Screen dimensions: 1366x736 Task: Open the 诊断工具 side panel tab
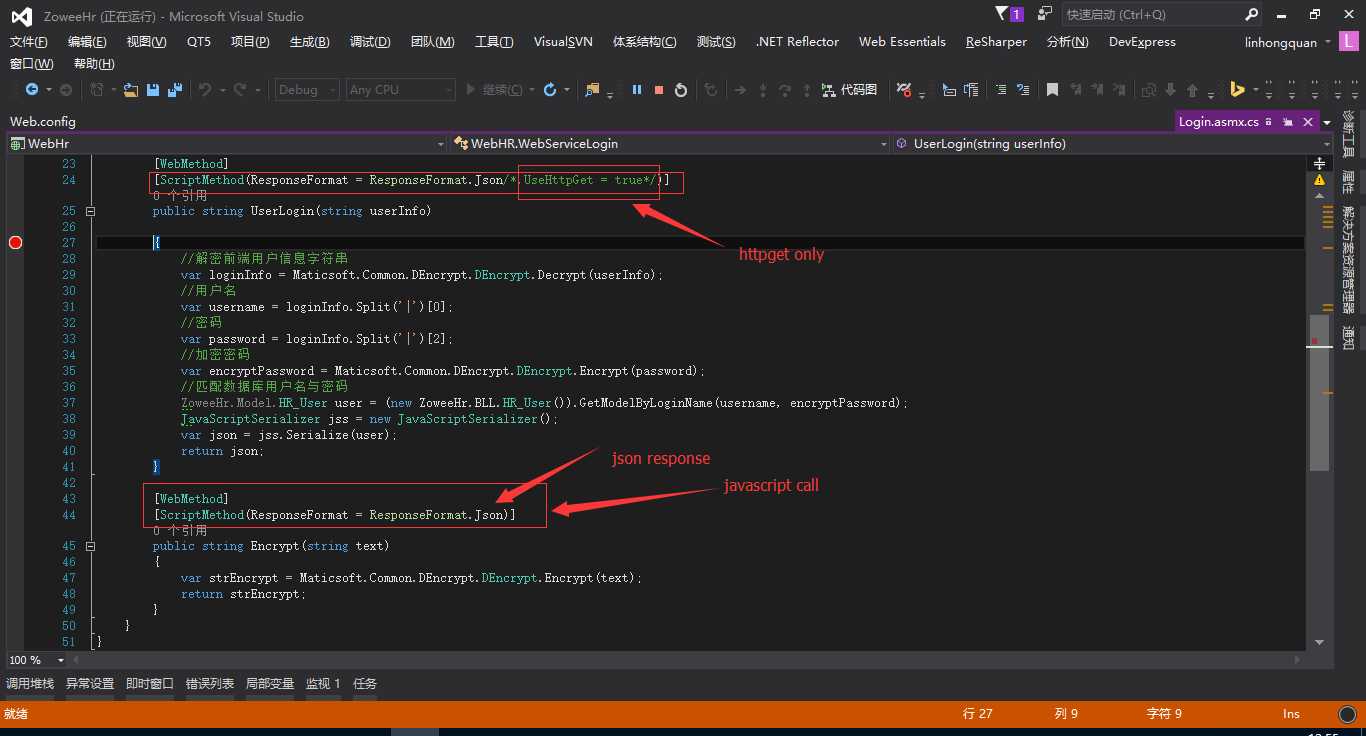(1348, 134)
